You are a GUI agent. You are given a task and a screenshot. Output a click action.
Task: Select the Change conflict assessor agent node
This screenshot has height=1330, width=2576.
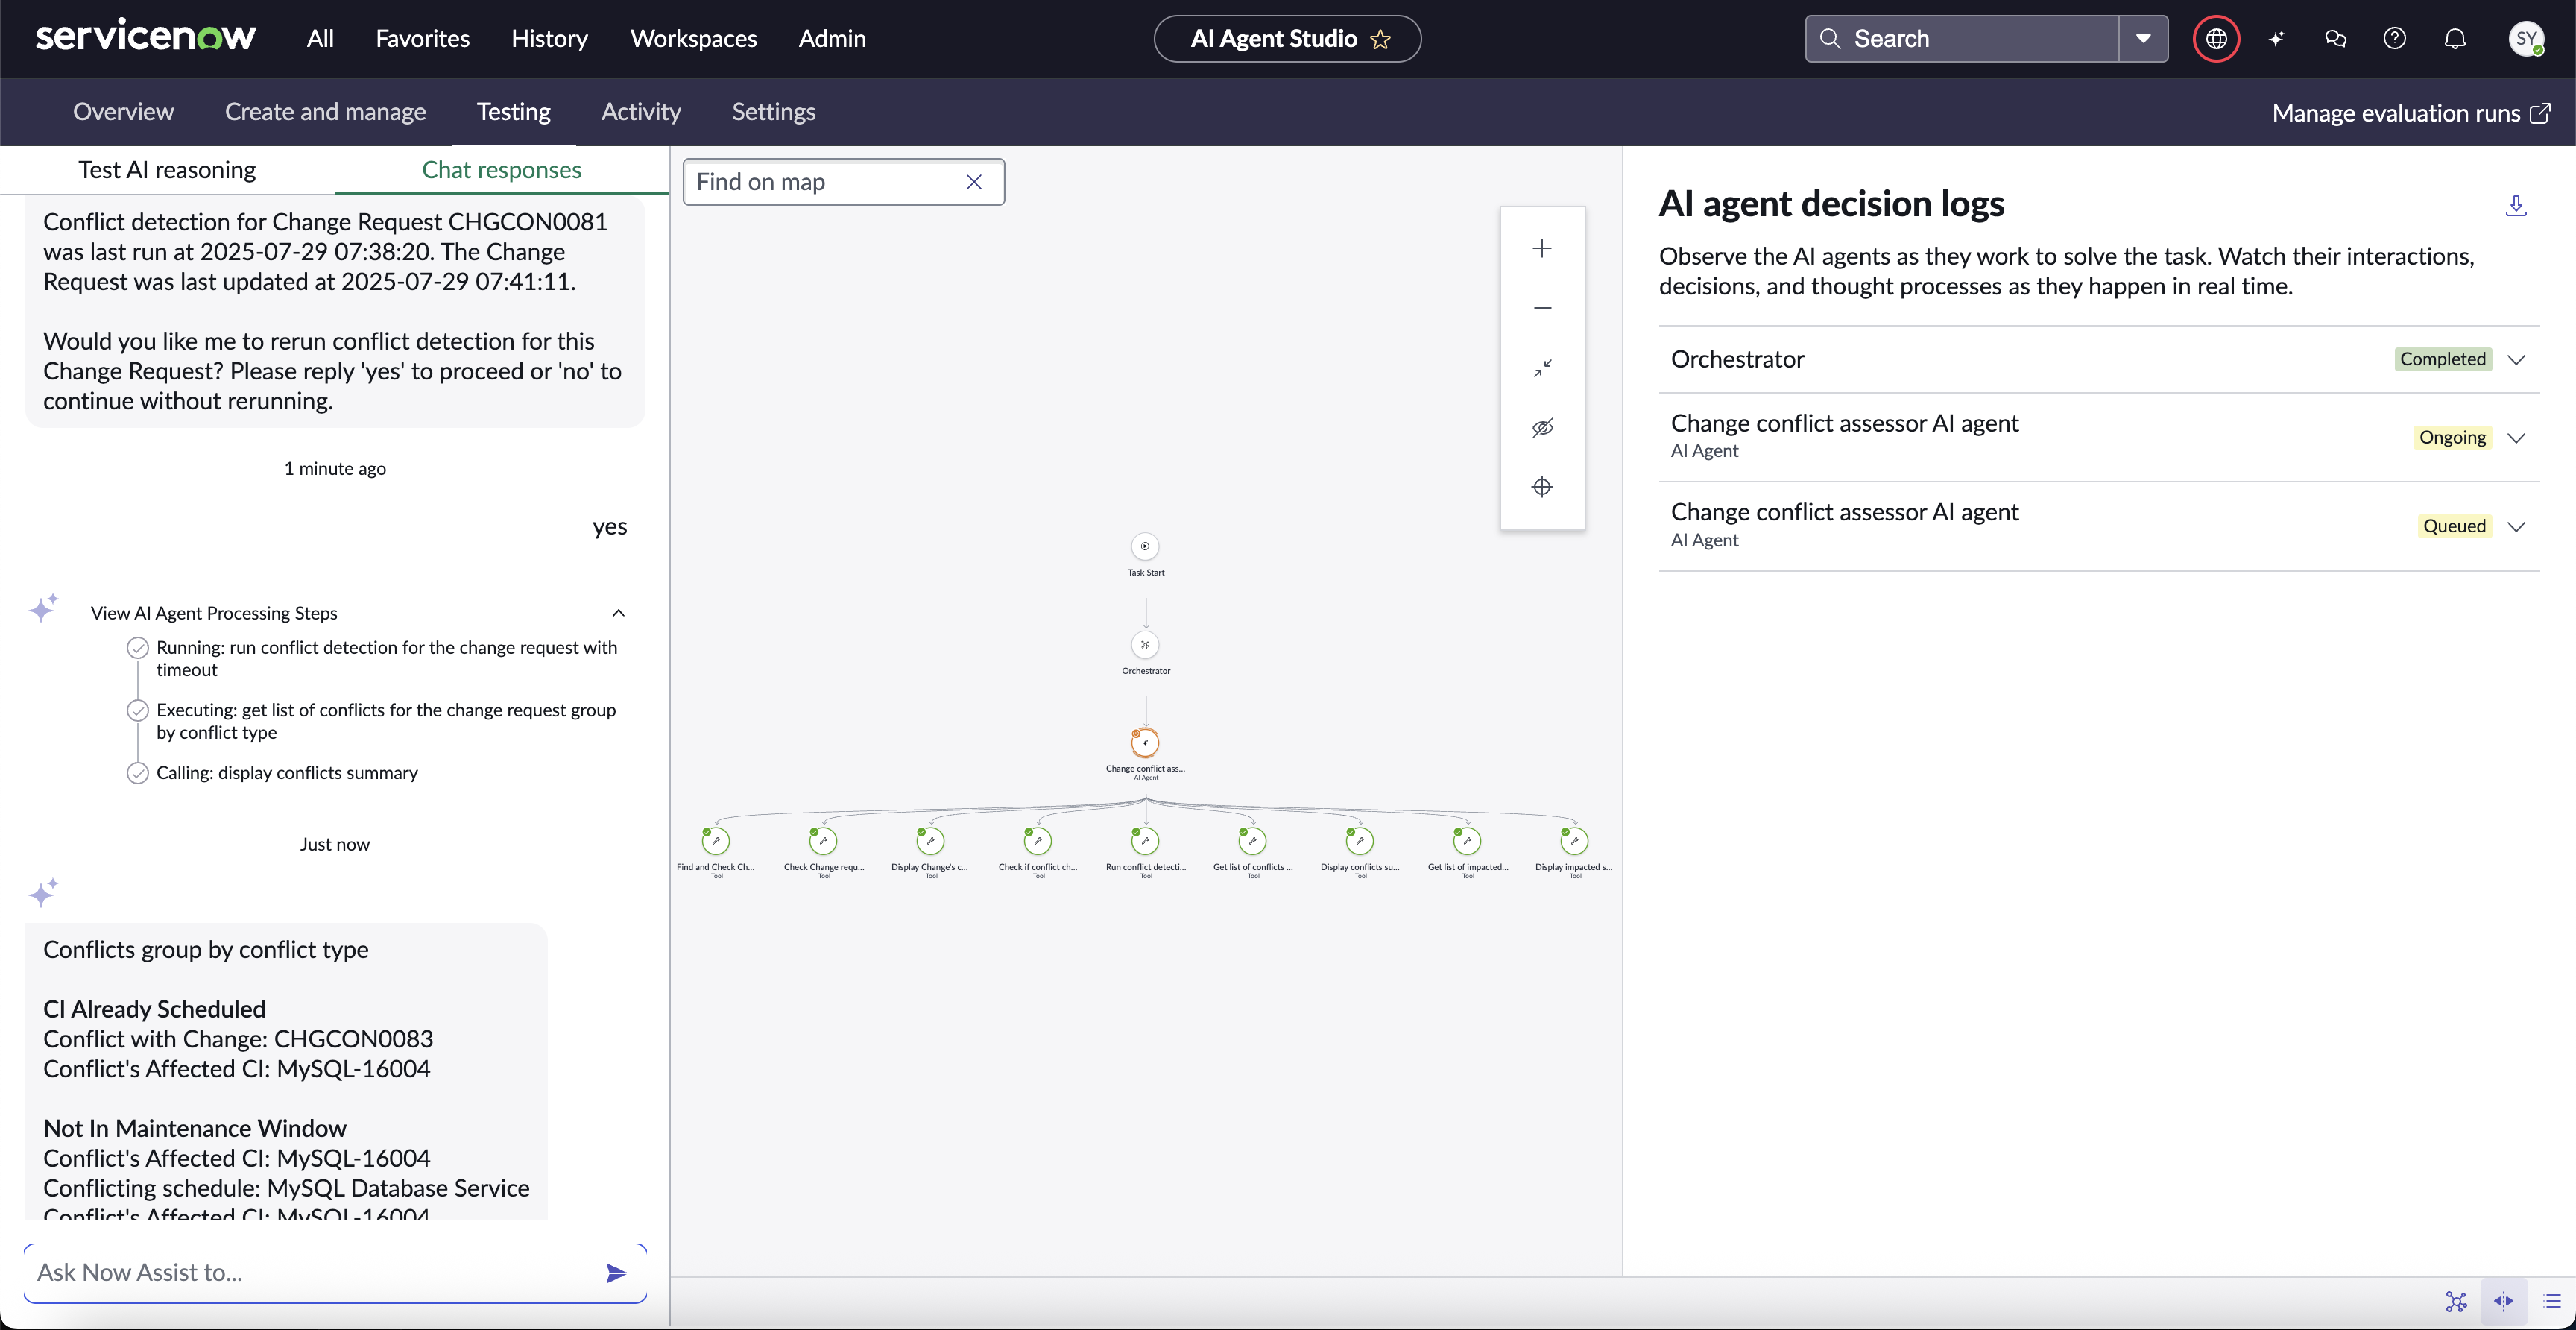point(1145,743)
